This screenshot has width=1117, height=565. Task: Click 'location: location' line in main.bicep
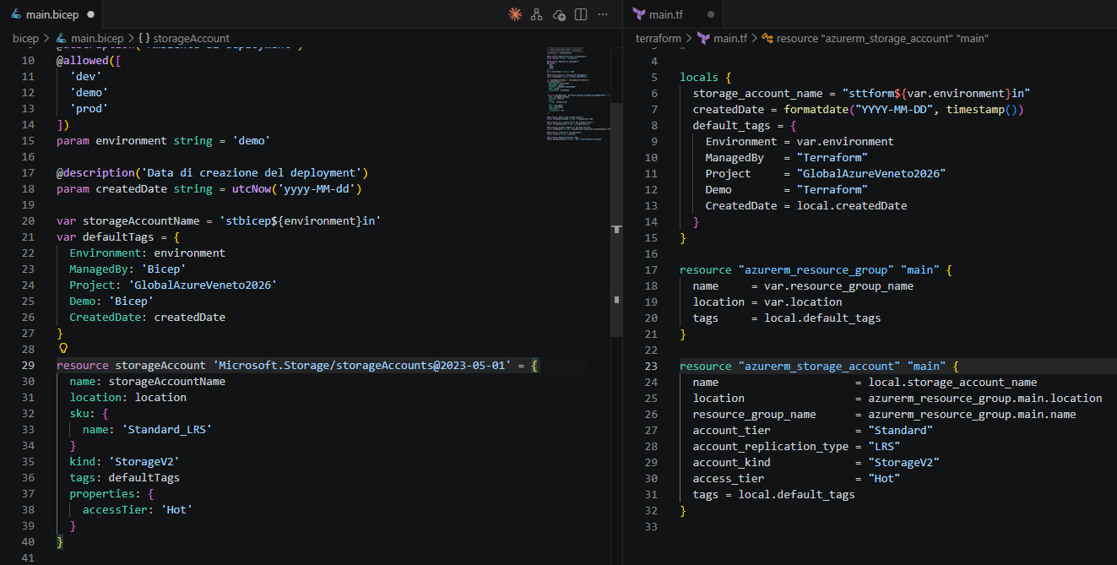(x=128, y=398)
